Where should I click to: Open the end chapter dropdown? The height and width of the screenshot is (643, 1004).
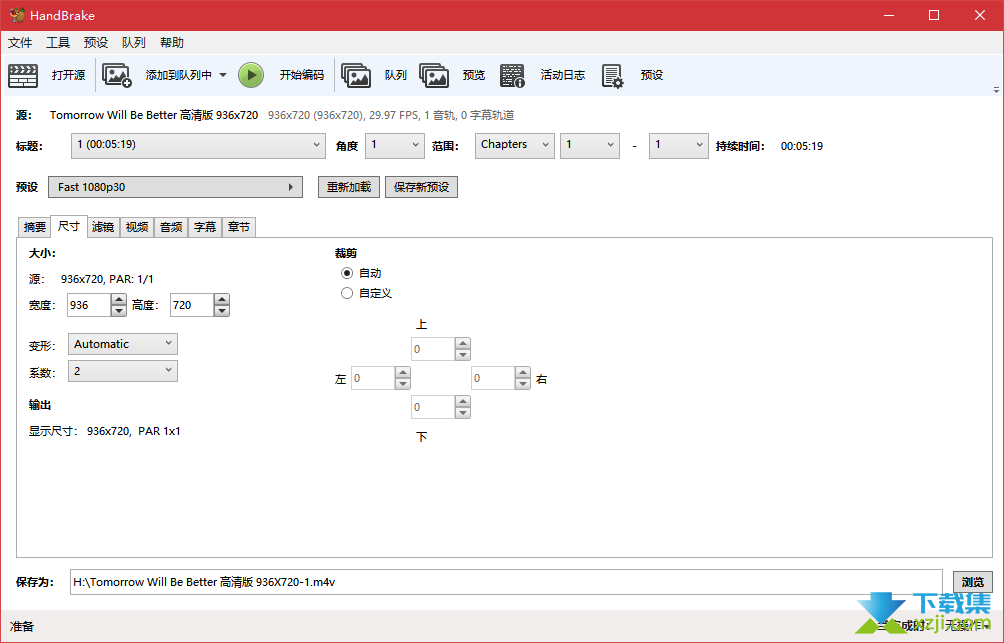679,145
